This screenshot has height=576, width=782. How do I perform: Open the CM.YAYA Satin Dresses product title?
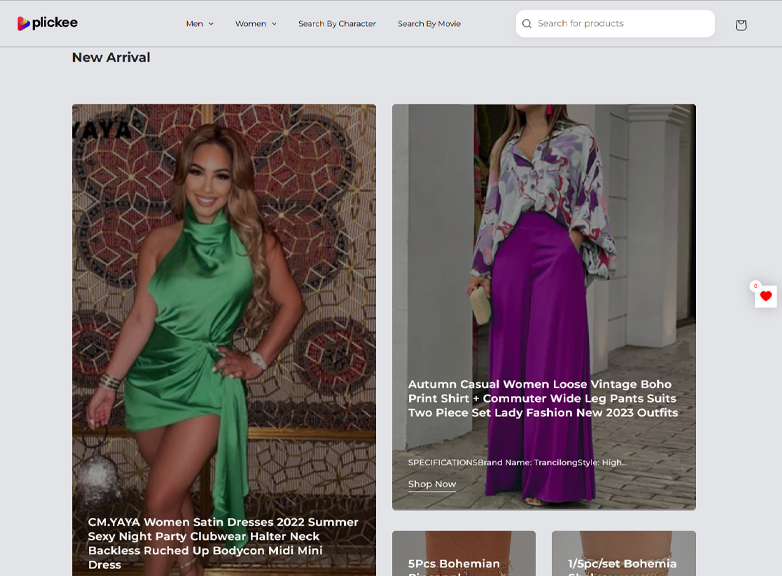click(x=223, y=543)
